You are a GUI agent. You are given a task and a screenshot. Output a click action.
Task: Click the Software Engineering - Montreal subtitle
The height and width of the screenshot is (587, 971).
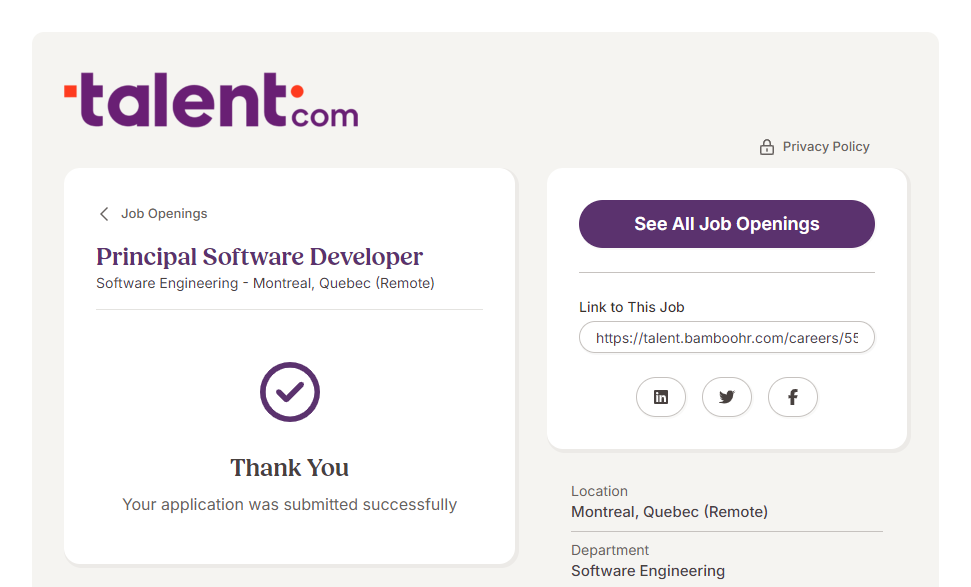[x=265, y=283]
